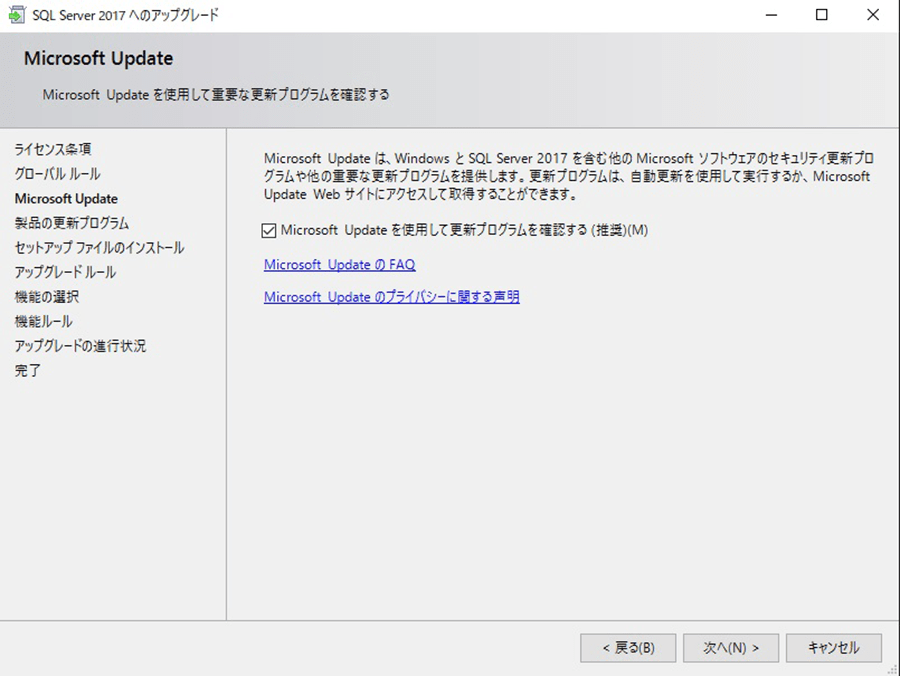
Task: Select the bold Microsoft Update sidebar step
Action: point(66,199)
